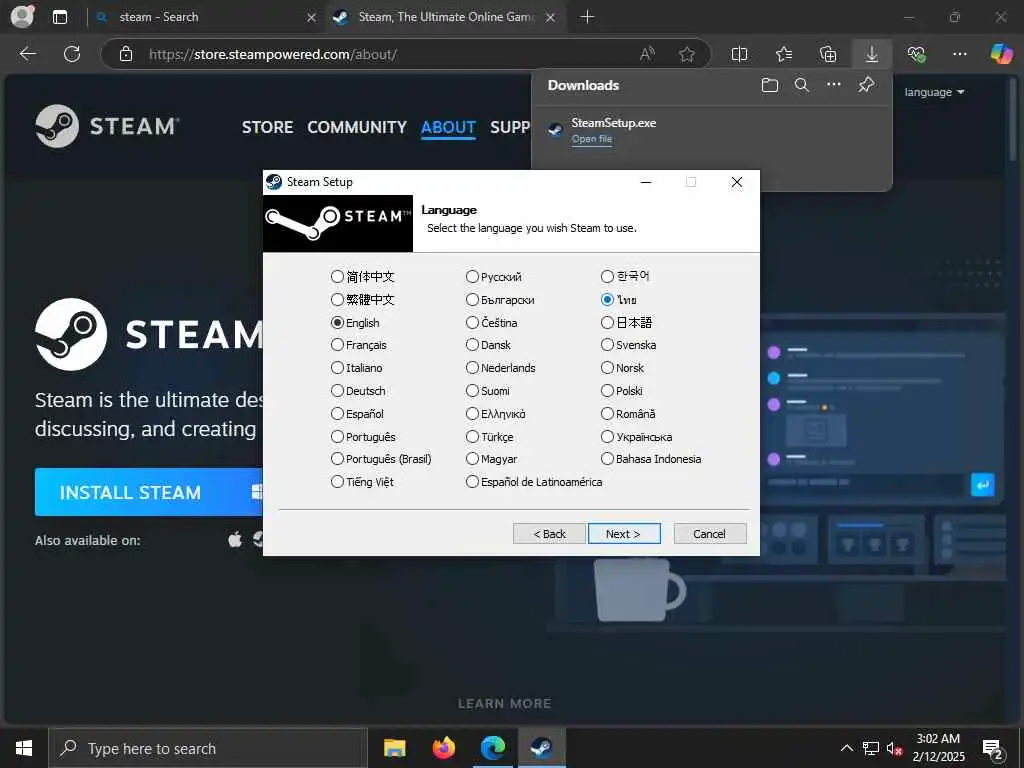The width and height of the screenshot is (1024, 768).
Task: Reload the page with the refresh icon
Action: [x=72, y=54]
